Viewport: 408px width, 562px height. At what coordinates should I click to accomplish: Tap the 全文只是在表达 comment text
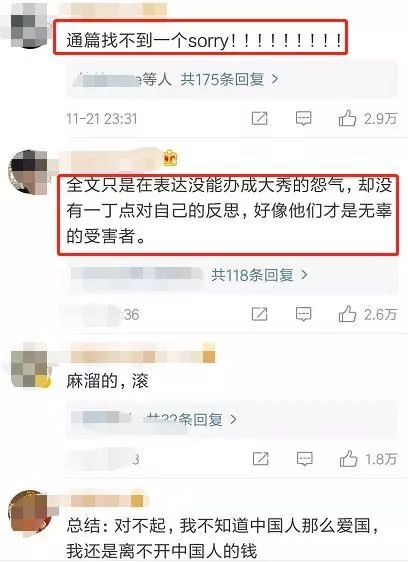[x=229, y=211]
